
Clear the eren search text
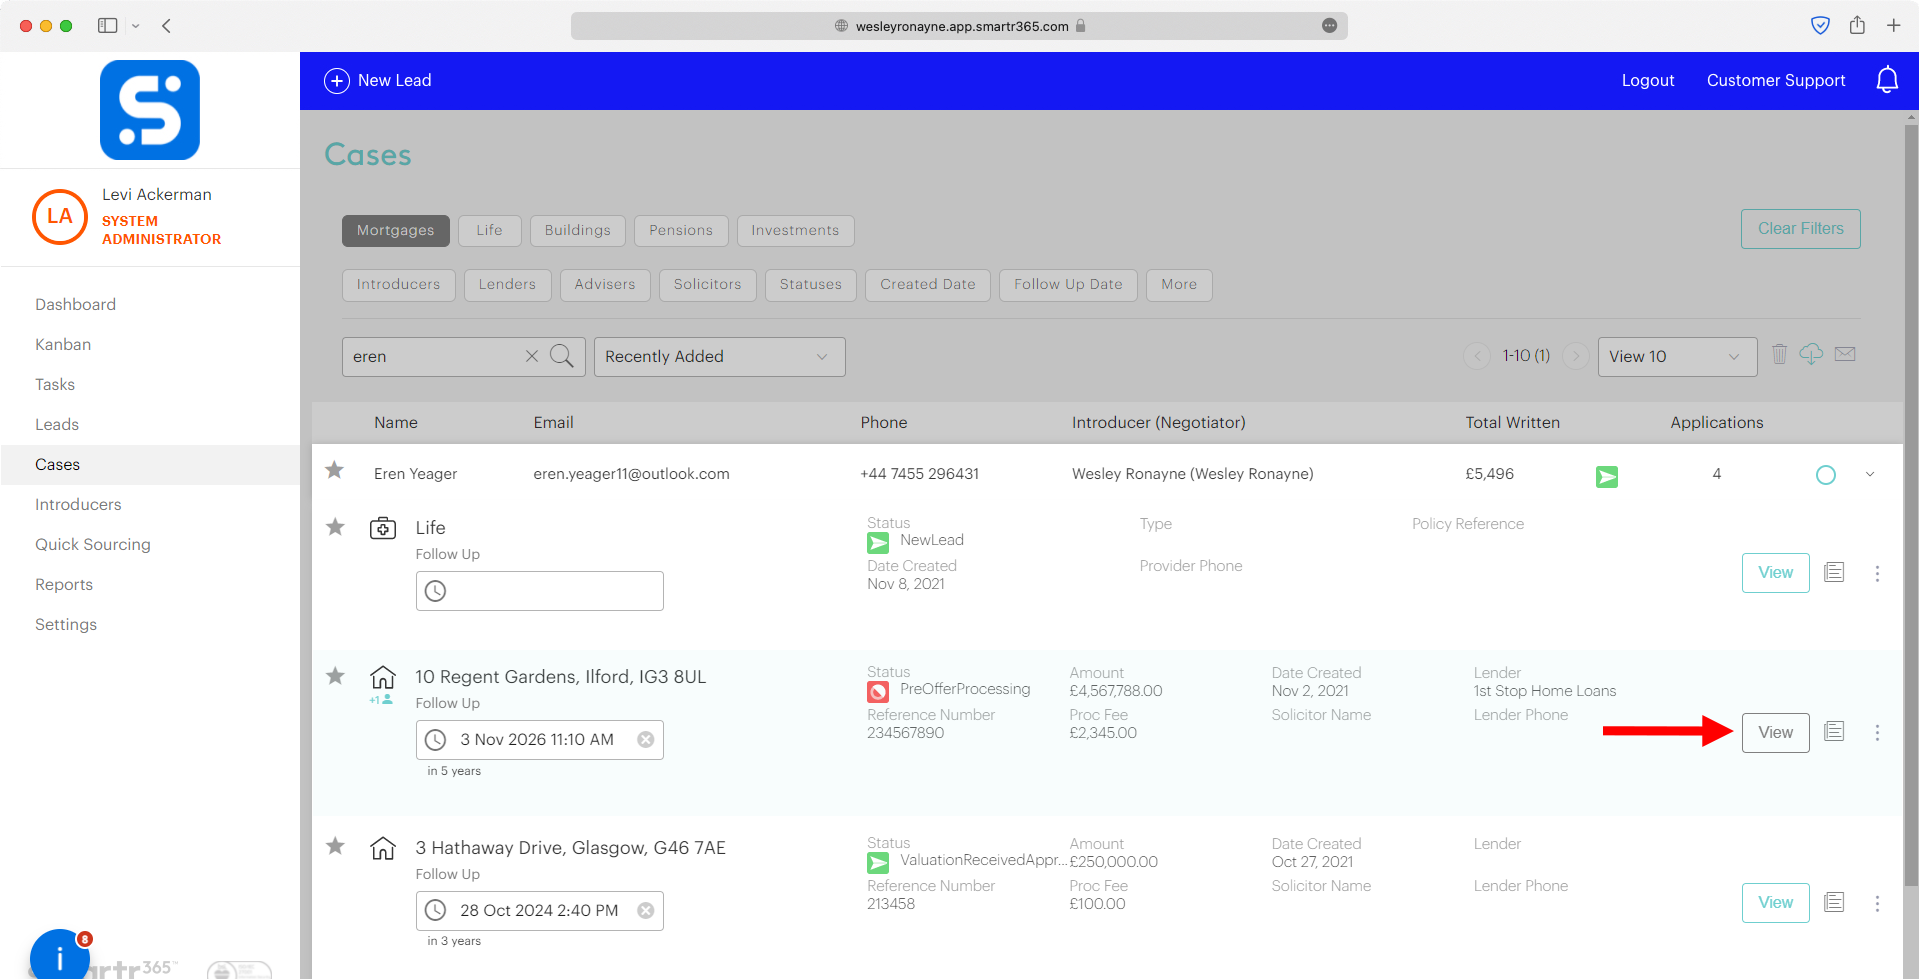coord(532,356)
